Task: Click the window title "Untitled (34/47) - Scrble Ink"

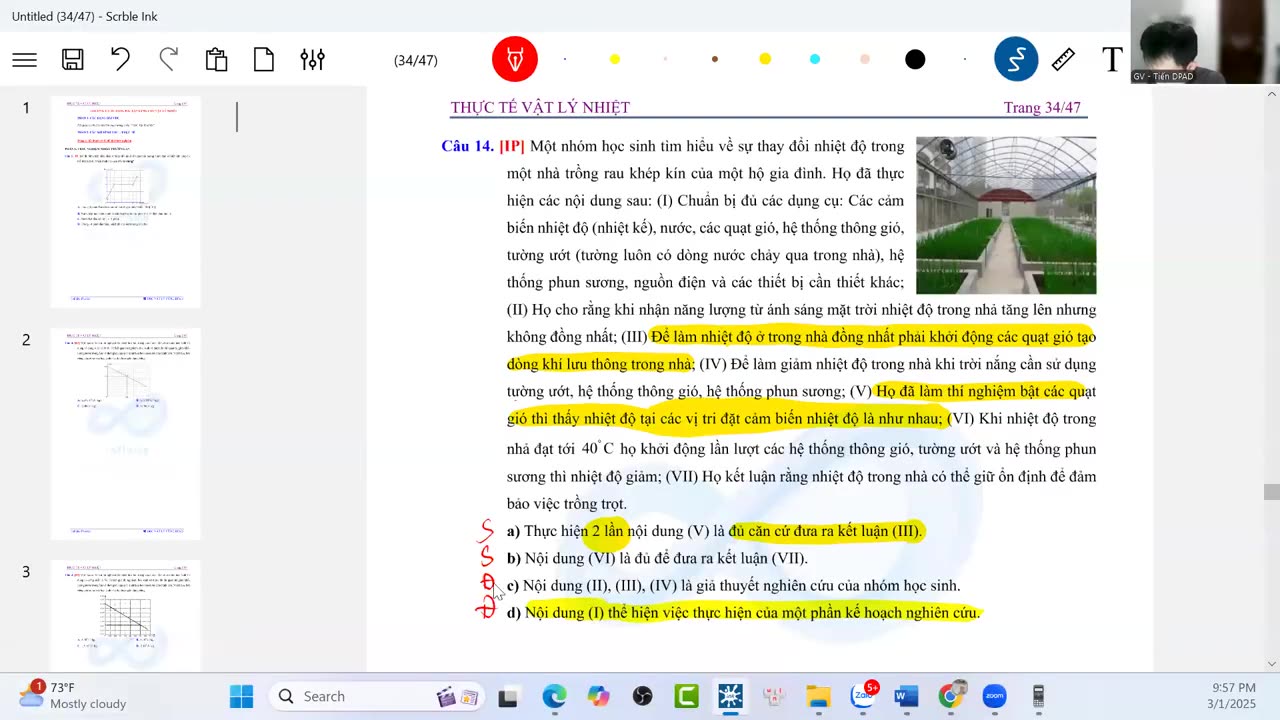Action: [85, 16]
